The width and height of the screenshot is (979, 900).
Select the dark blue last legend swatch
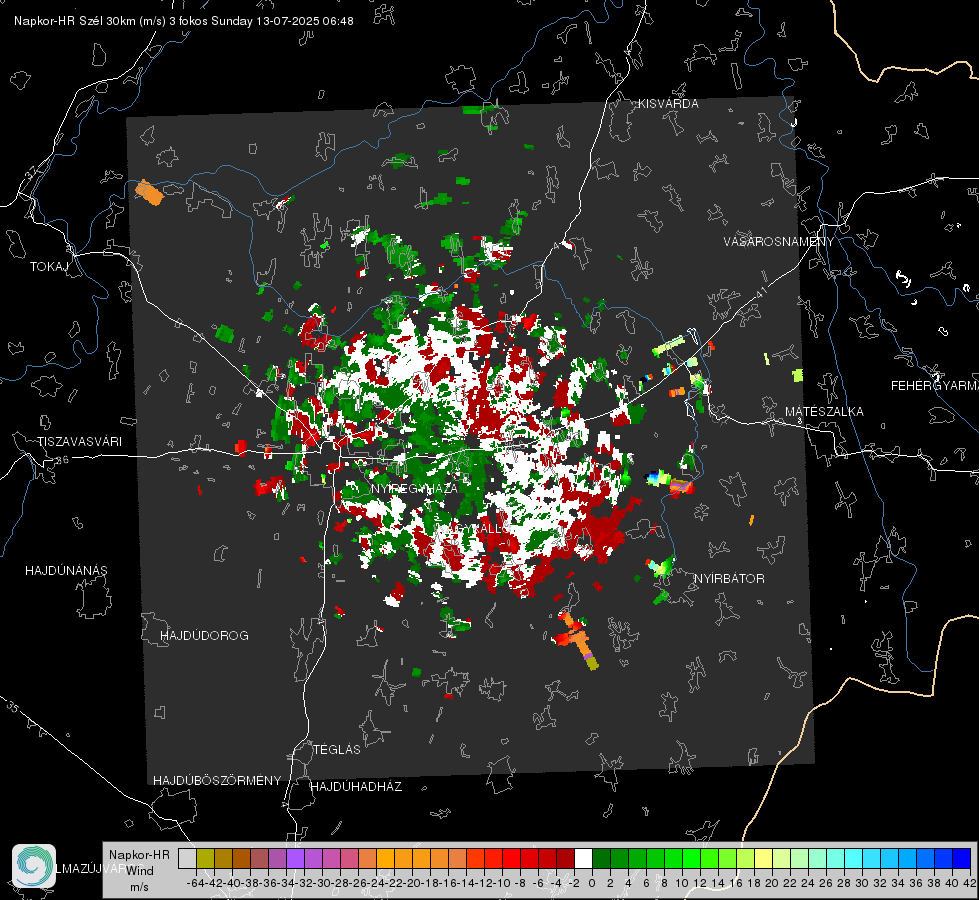[x=962, y=858]
